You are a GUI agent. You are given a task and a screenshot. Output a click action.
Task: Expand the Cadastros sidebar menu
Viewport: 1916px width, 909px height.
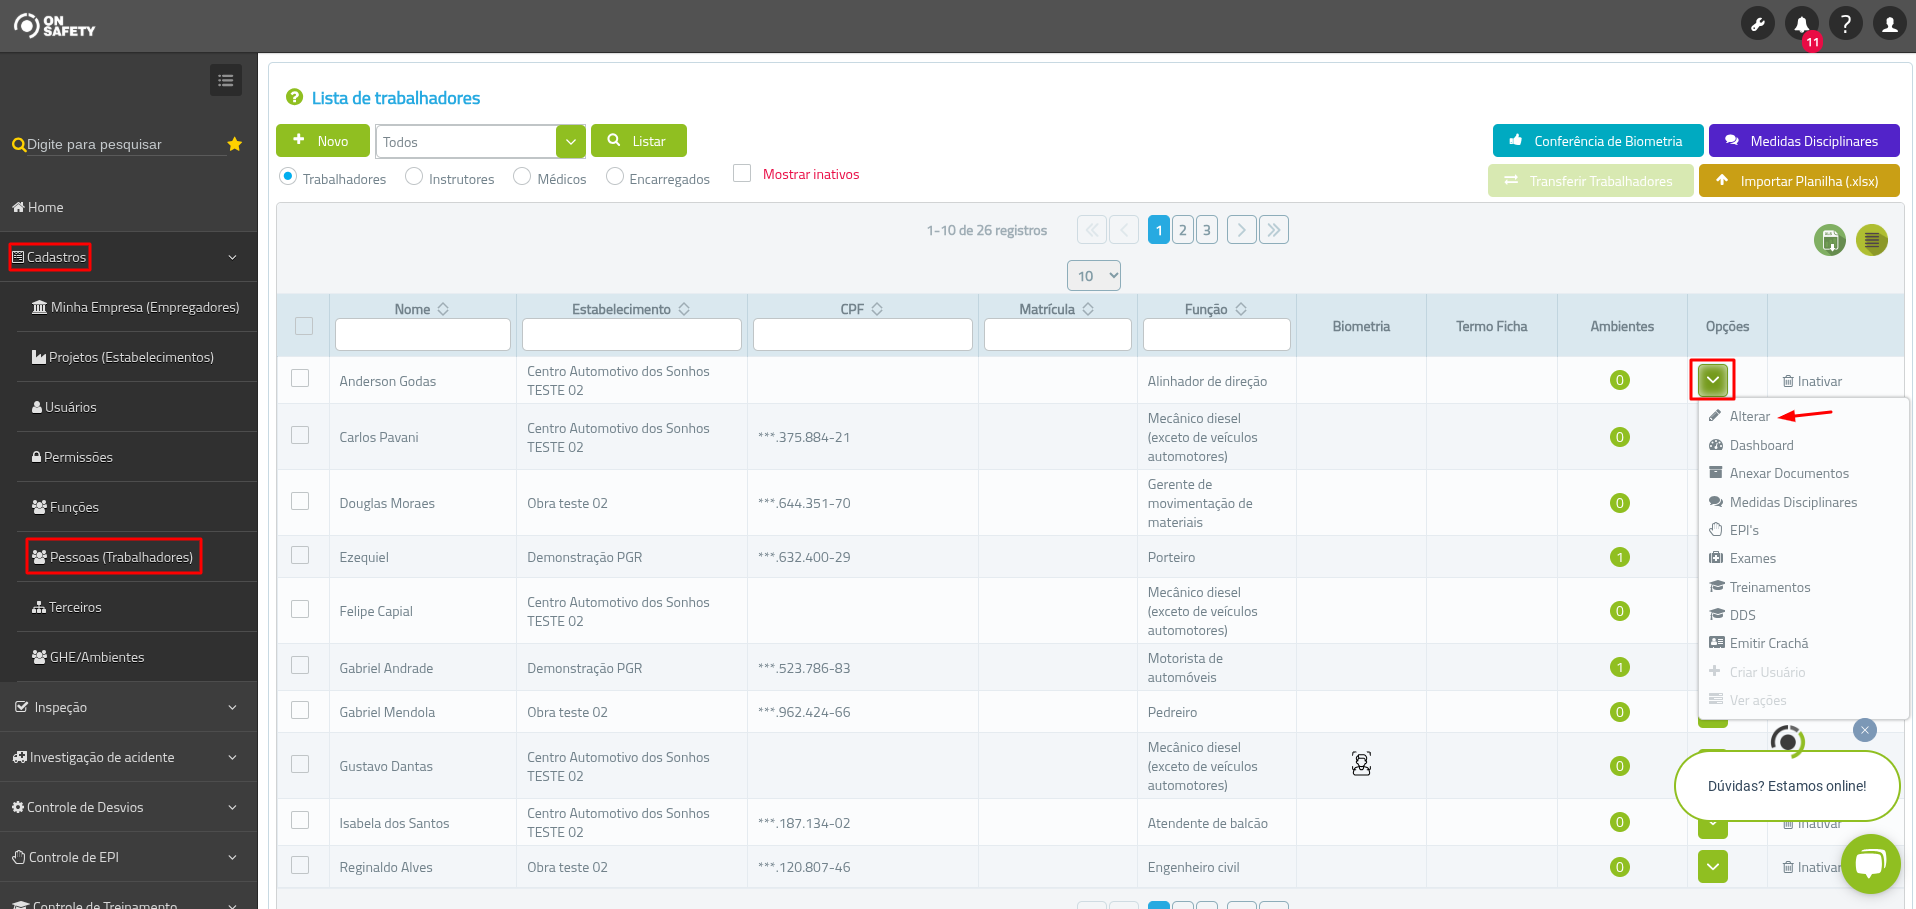(x=128, y=257)
